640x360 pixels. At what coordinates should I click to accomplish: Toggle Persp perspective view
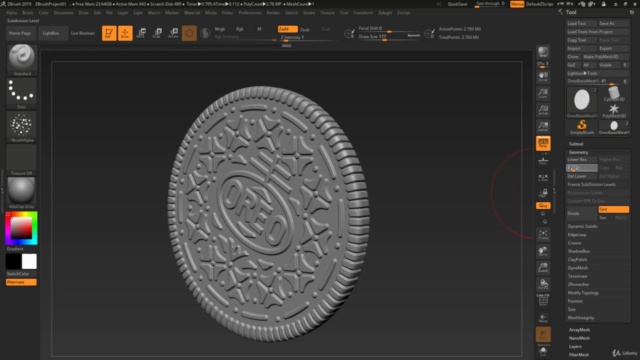(543, 143)
